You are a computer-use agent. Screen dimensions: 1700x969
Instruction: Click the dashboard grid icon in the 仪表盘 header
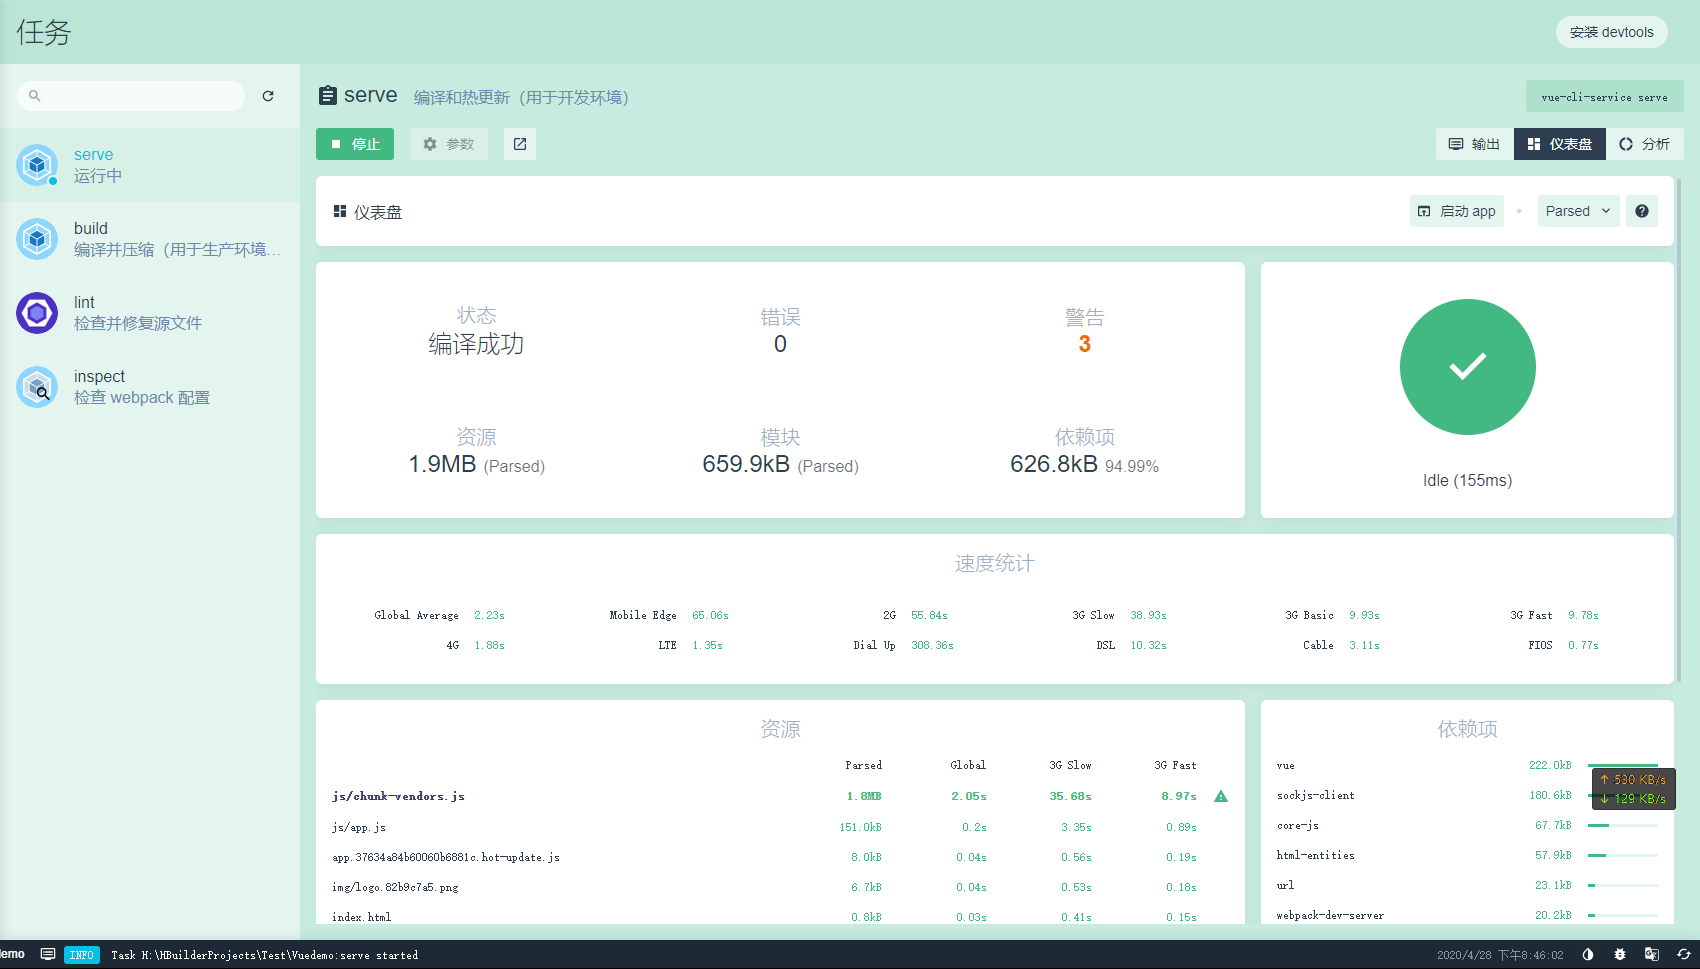(x=340, y=211)
